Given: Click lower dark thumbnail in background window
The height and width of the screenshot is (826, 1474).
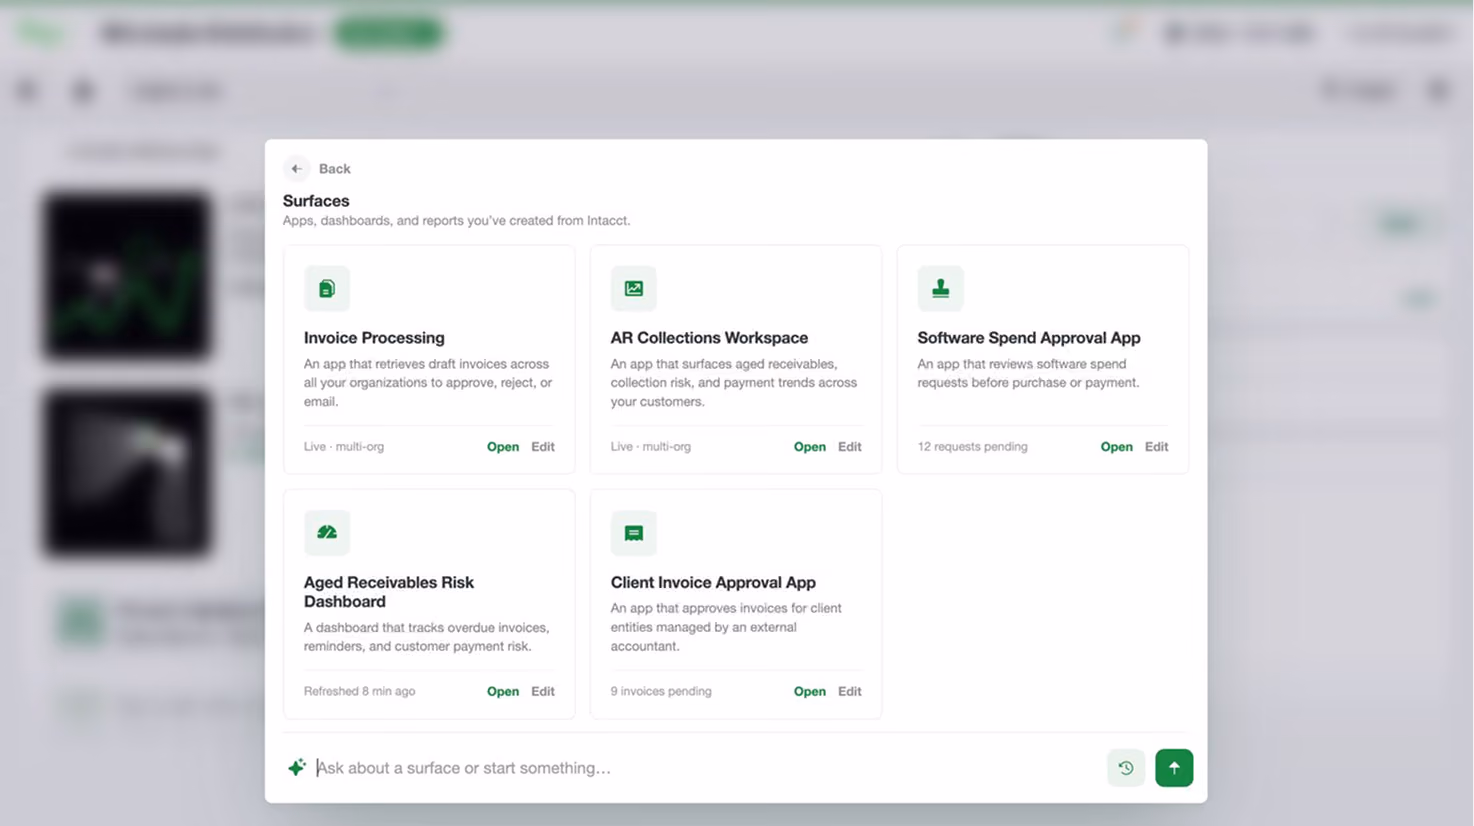Looking at the screenshot, I should (x=127, y=472).
